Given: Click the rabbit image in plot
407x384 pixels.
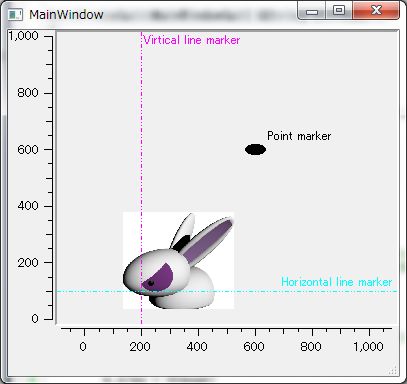Looking at the screenshot, I should click(x=178, y=260).
